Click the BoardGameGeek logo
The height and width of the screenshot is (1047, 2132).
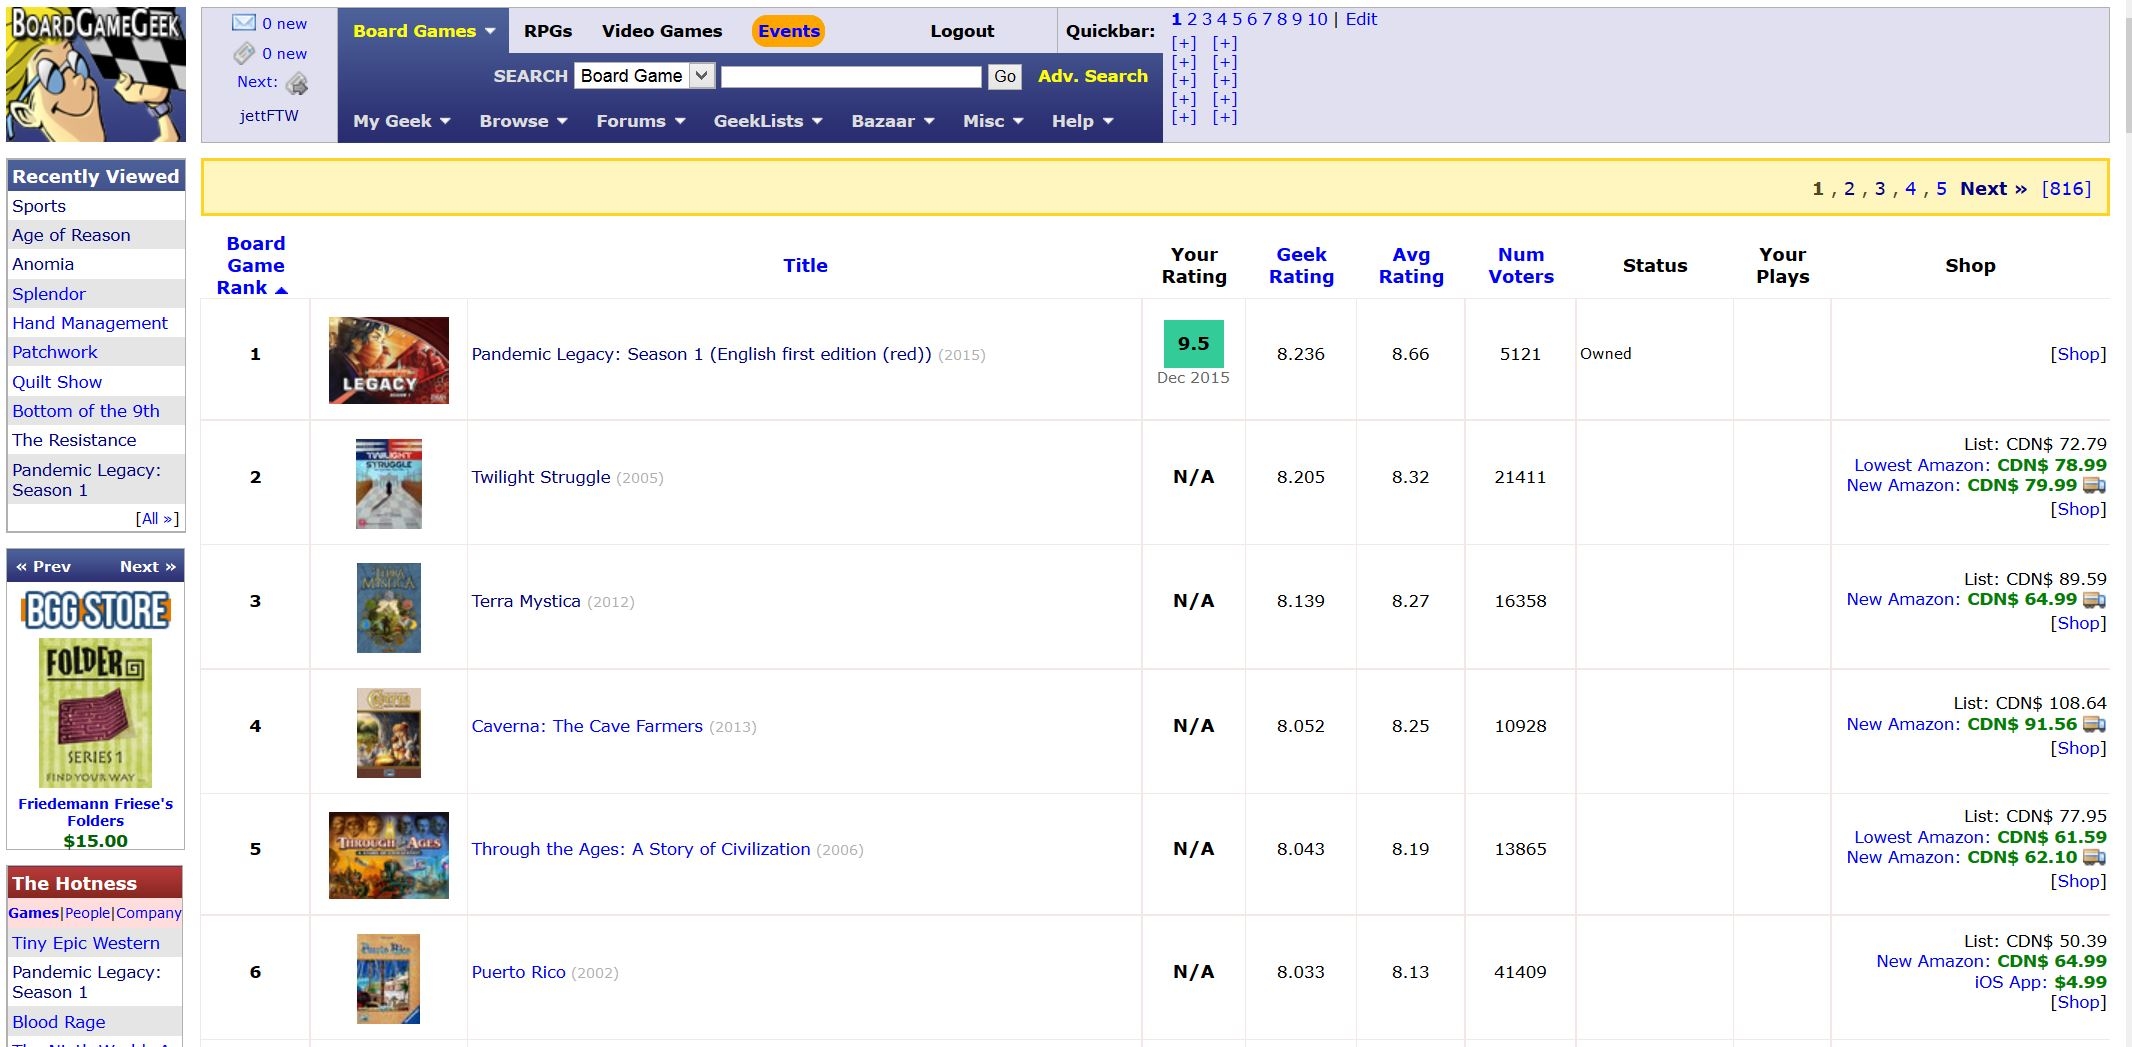[x=96, y=74]
